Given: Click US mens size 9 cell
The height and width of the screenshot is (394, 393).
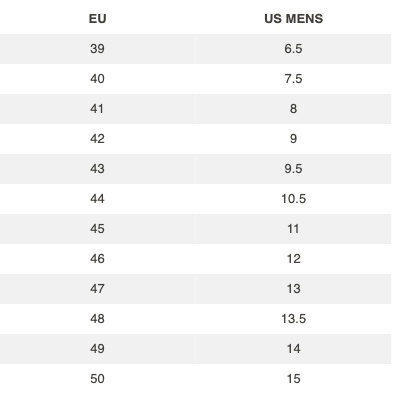Looking at the screenshot, I should click(293, 139).
